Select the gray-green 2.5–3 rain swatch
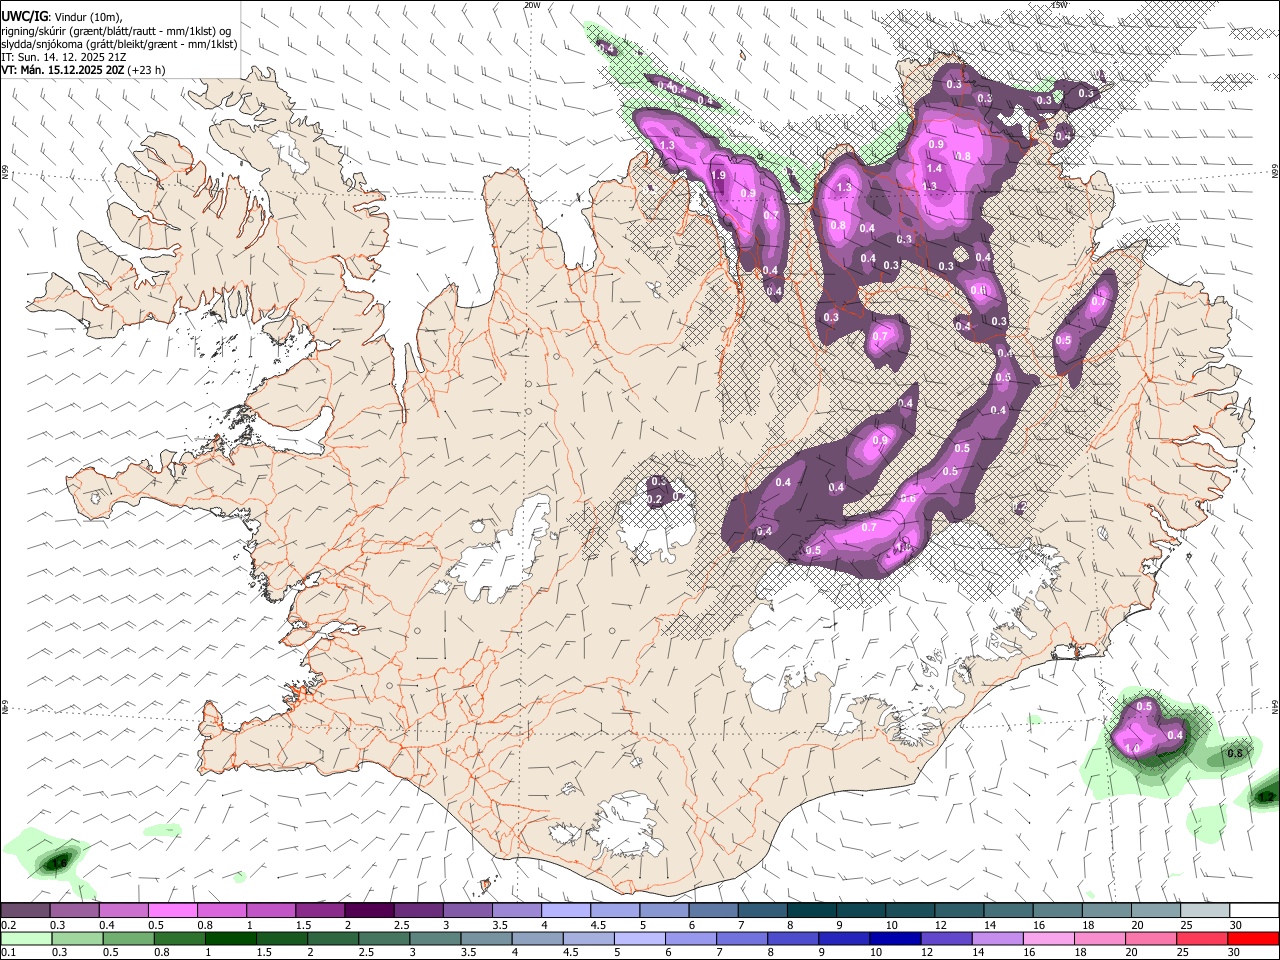Viewport: 1280px width, 960px height. [x=383, y=939]
